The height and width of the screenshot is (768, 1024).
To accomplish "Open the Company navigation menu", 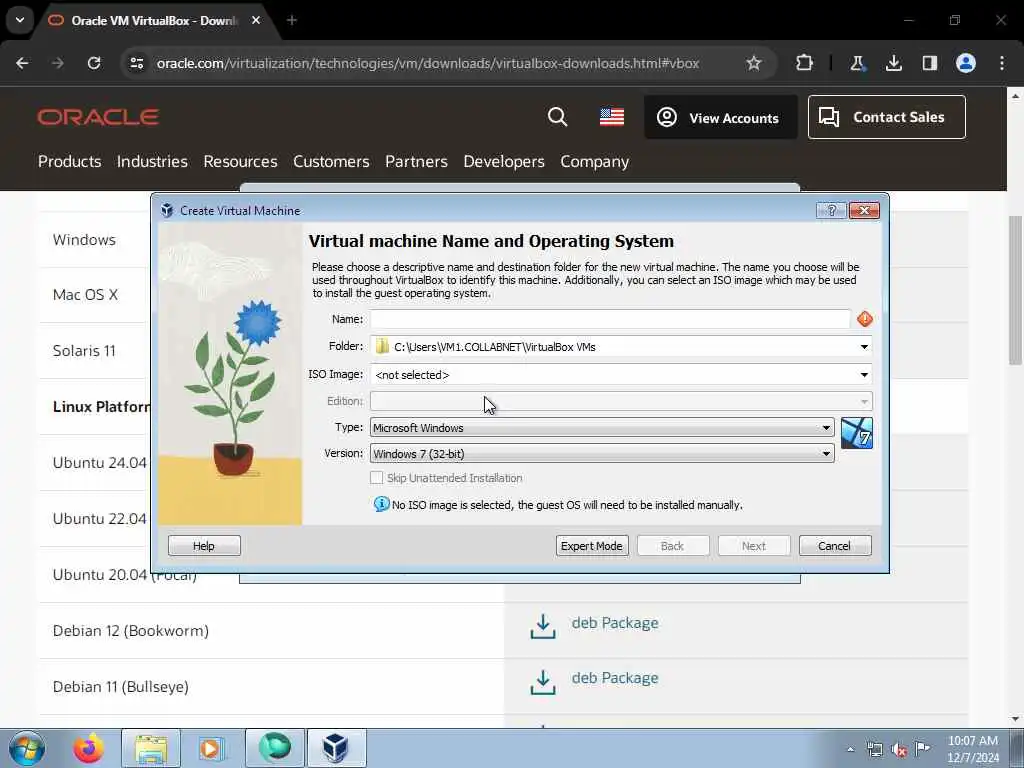I will click(x=594, y=161).
